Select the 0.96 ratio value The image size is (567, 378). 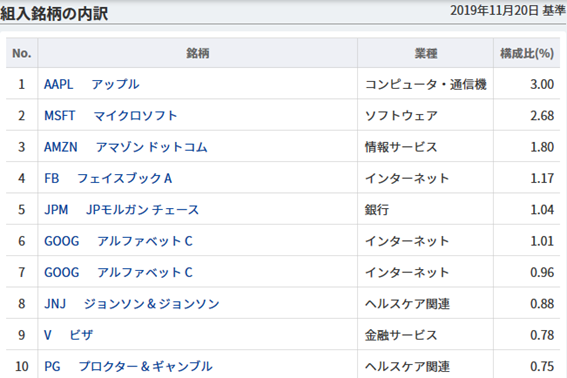pos(542,272)
